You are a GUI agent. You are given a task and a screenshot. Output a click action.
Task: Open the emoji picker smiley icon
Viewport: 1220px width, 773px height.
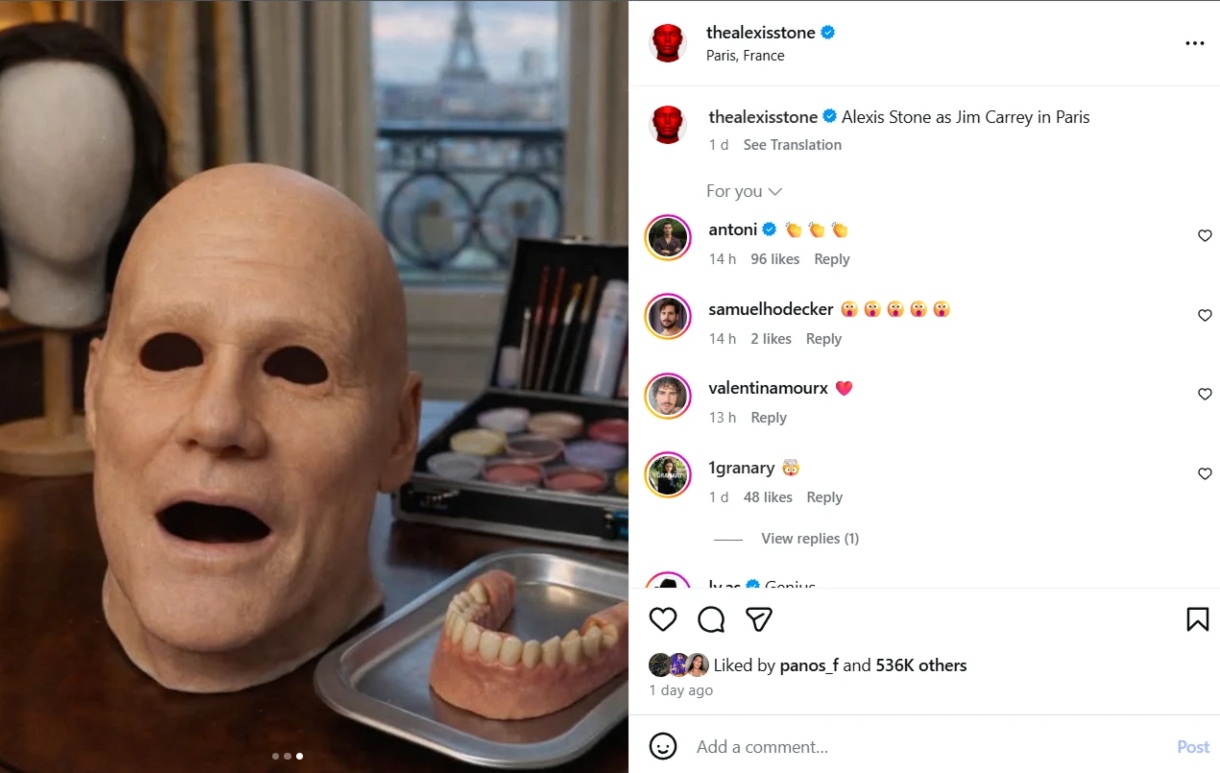tap(663, 746)
